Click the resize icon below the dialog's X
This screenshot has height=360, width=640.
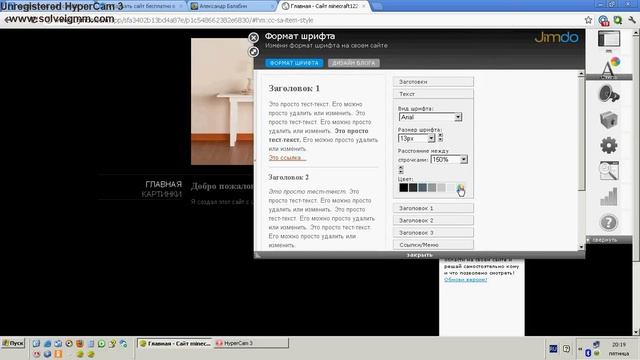click(253, 51)
